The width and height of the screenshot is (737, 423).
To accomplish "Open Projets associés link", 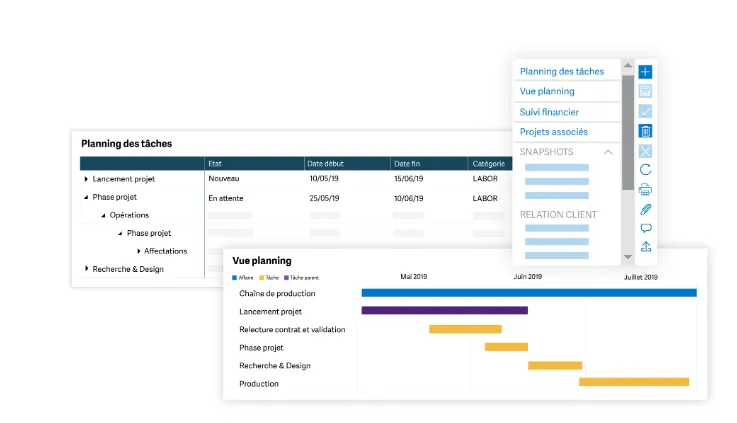I will 554,132.
